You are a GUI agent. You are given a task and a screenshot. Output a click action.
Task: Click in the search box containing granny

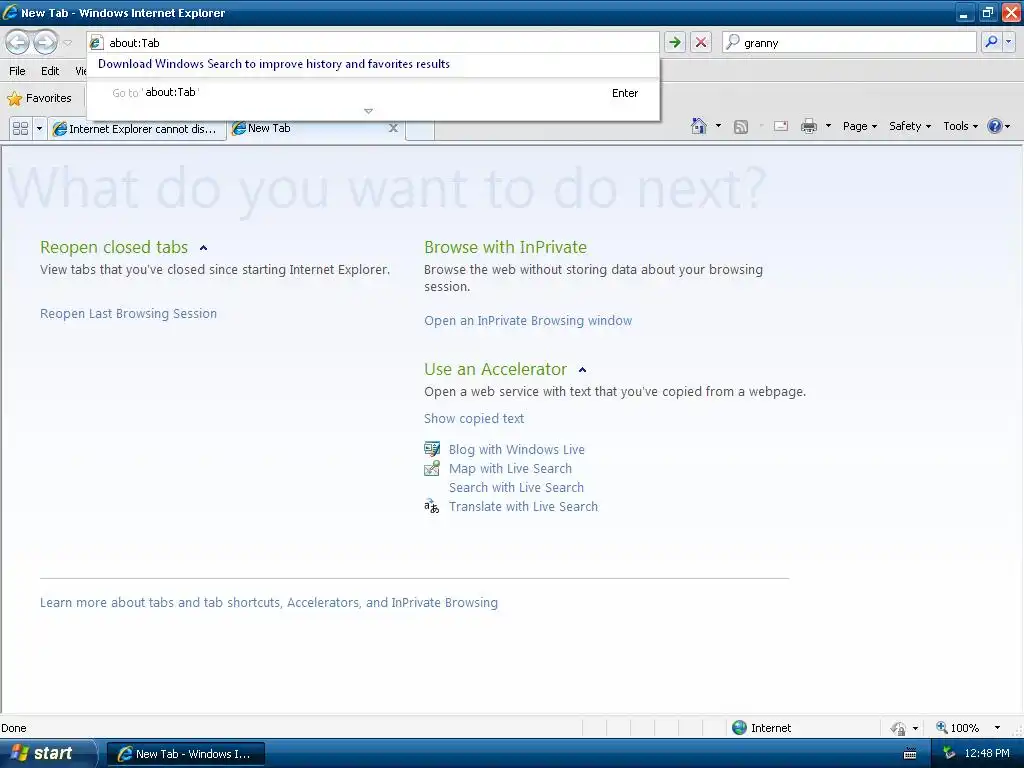(850, 42)
